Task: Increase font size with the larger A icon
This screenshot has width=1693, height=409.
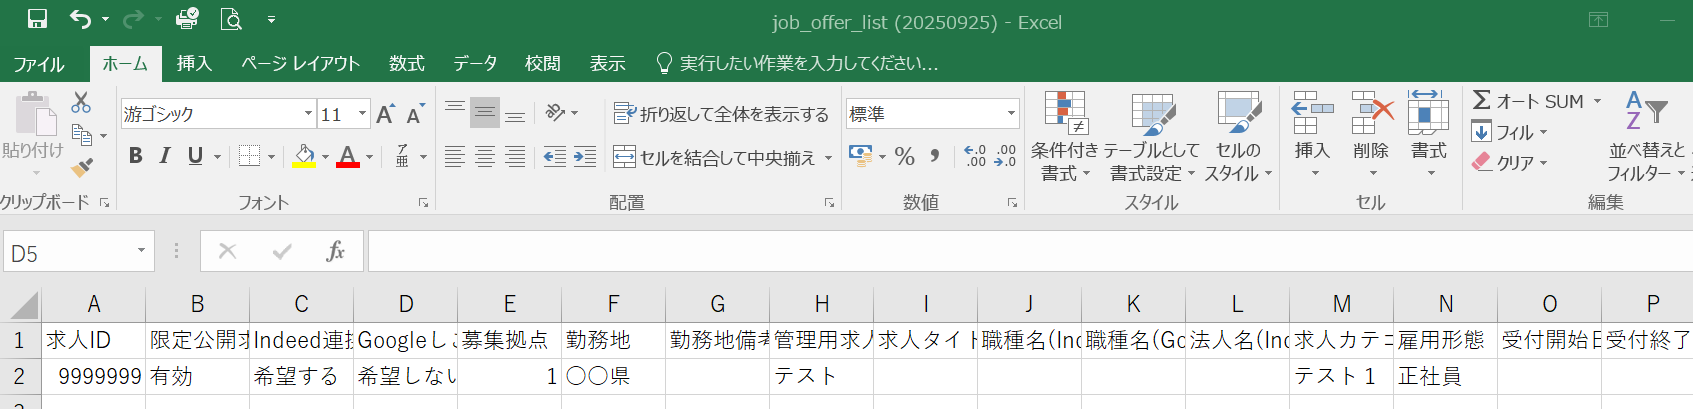Action: point(385,114)
